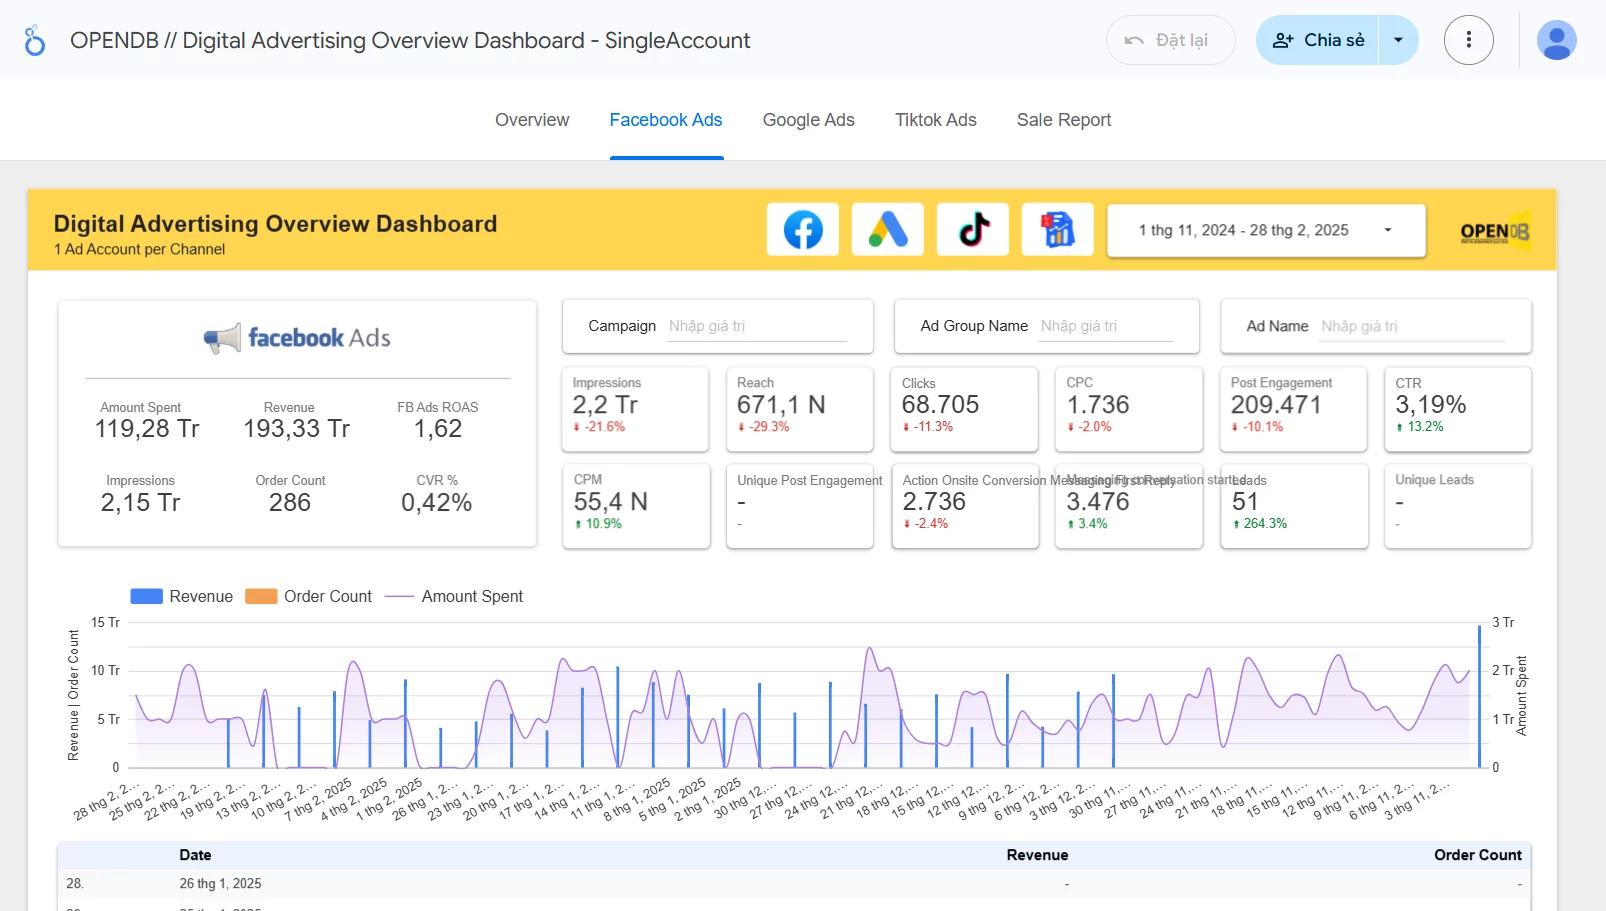This screenshot has height=911, width=1606.
Task: Expand the Chia sẻ dropdown arrow
Action: click(x=1397, y=40)
